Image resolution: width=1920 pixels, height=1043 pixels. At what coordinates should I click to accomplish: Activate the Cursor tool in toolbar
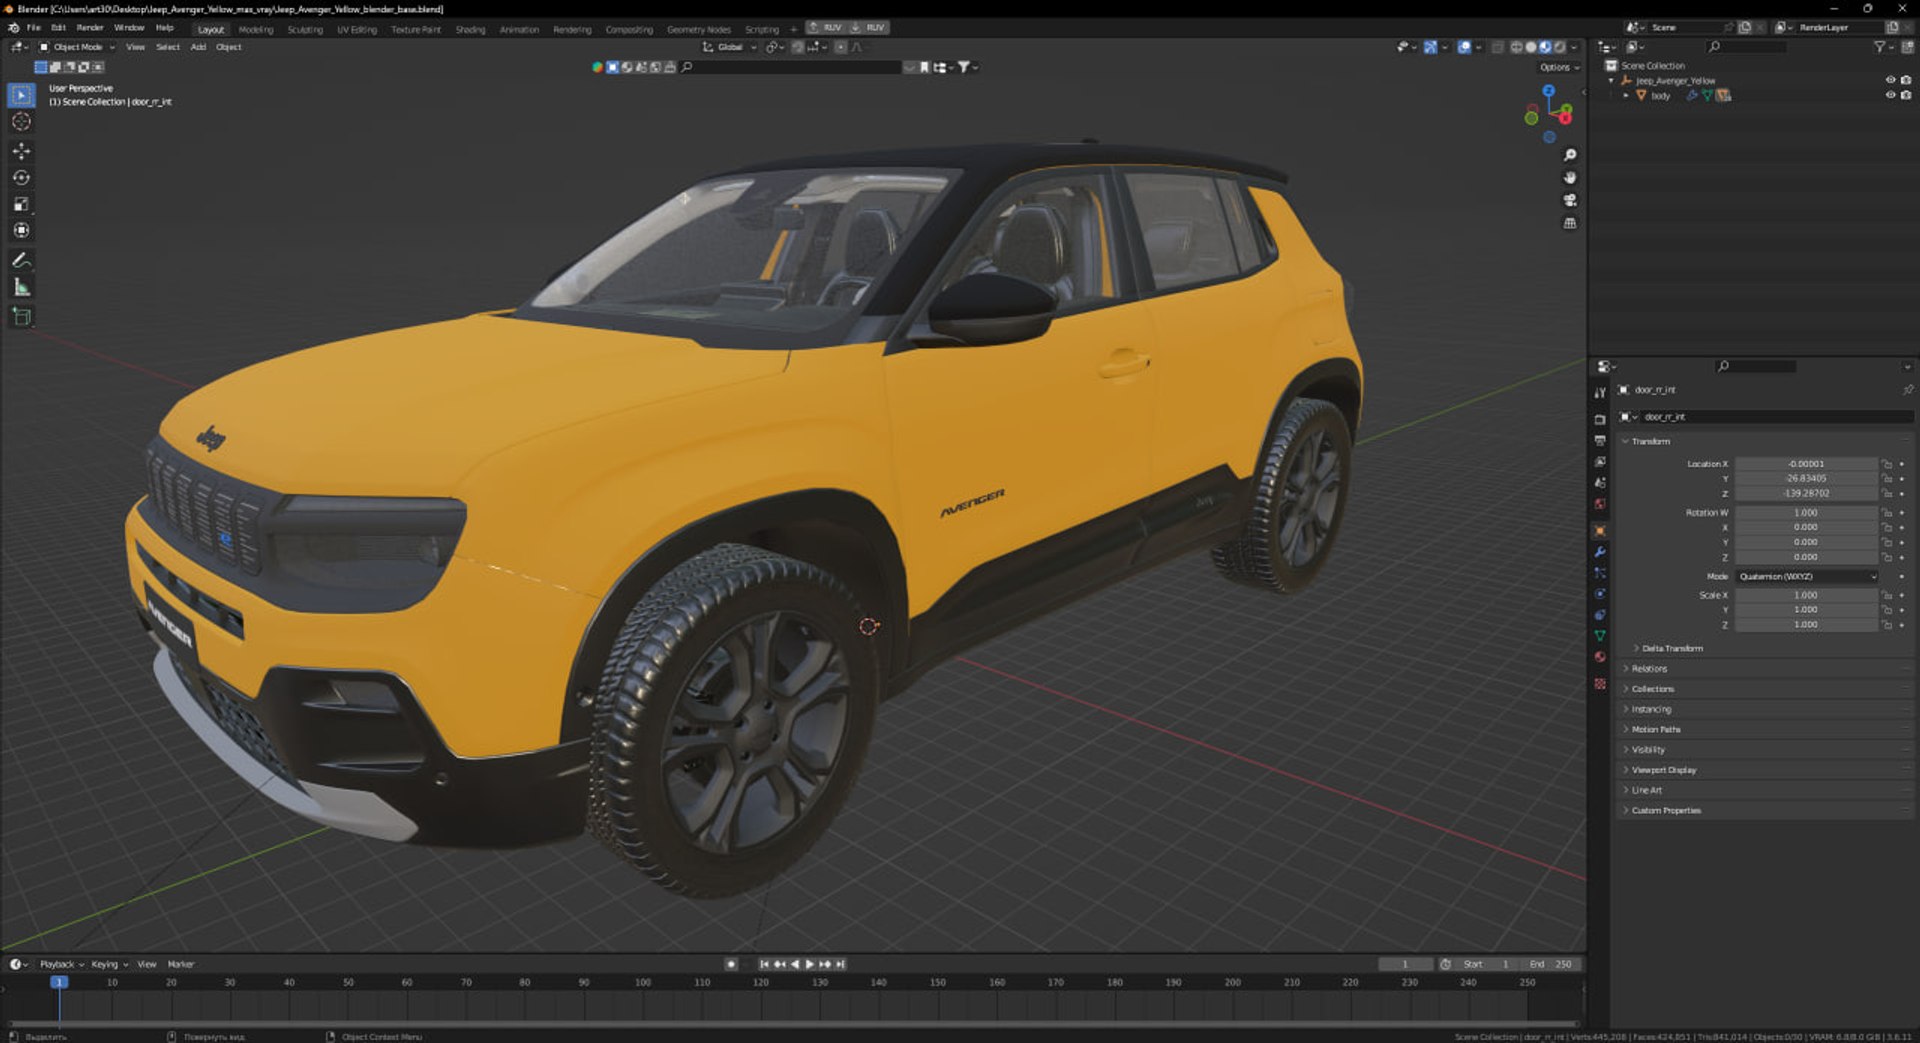[x=21, y=122]
